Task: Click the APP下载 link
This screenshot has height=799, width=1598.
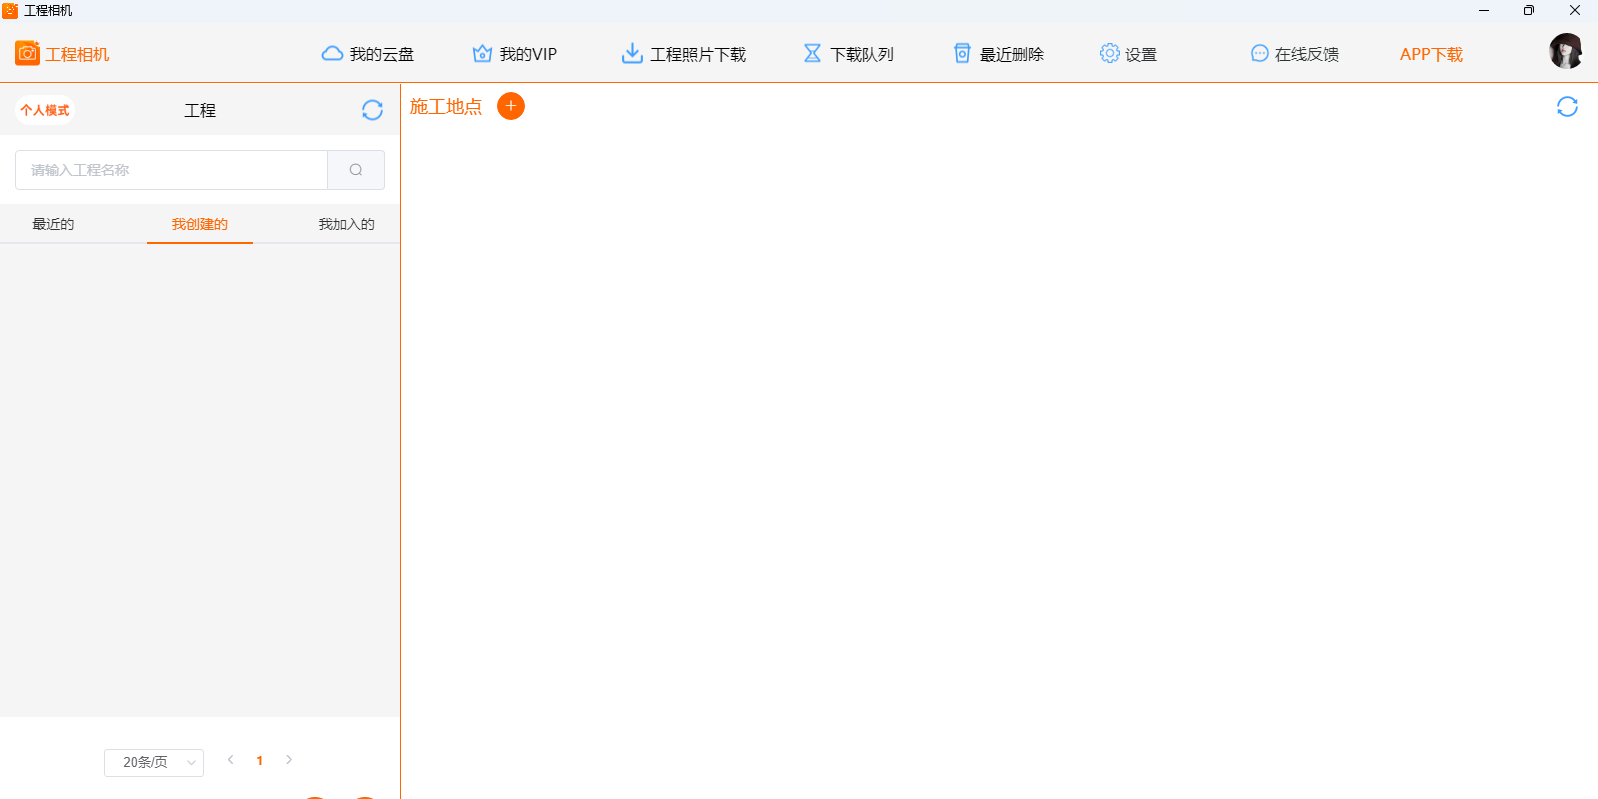Action: [x=1431, y=54]
